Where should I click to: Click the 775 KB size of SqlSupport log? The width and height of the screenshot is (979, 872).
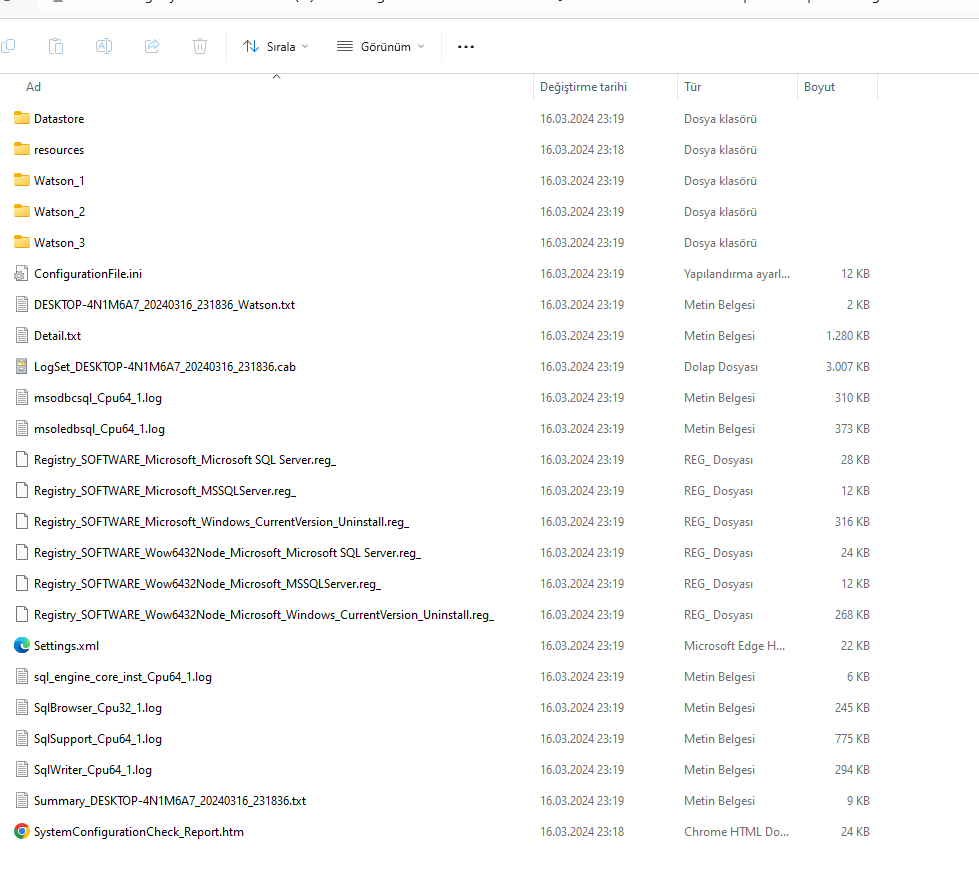(852, 739)
